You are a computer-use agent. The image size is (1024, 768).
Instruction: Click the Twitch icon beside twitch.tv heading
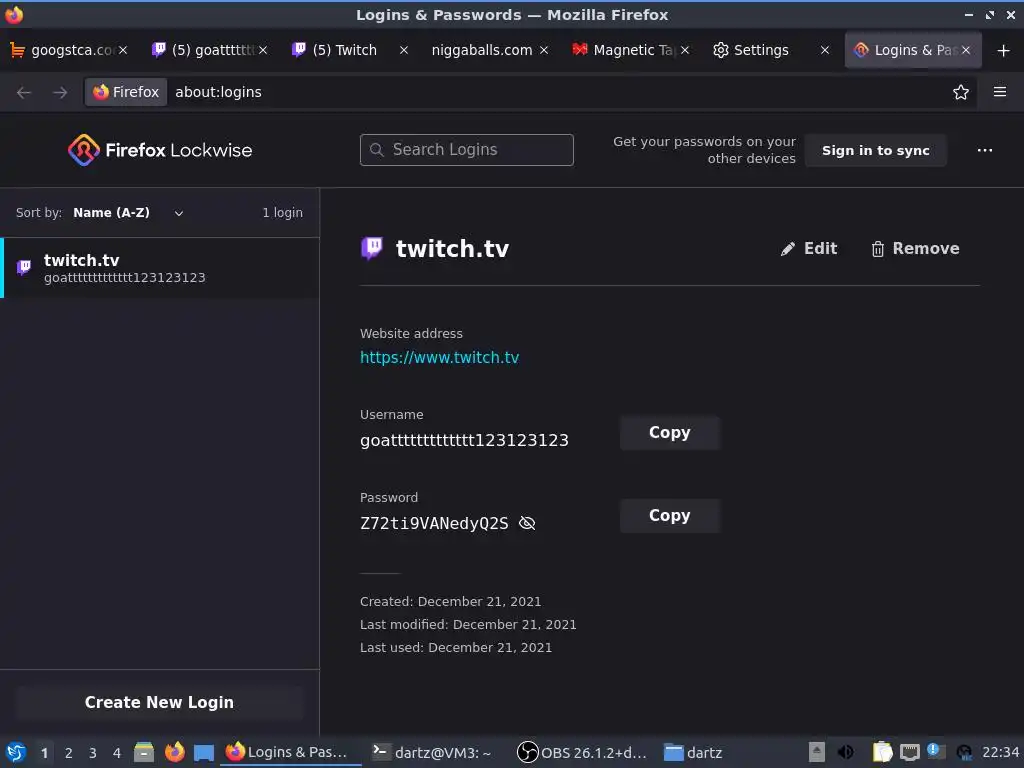coord(372,248)
